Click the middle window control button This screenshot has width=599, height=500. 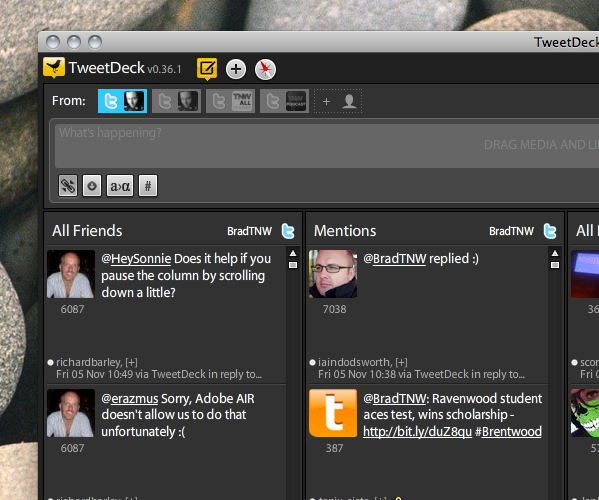[x=74, y=42]
